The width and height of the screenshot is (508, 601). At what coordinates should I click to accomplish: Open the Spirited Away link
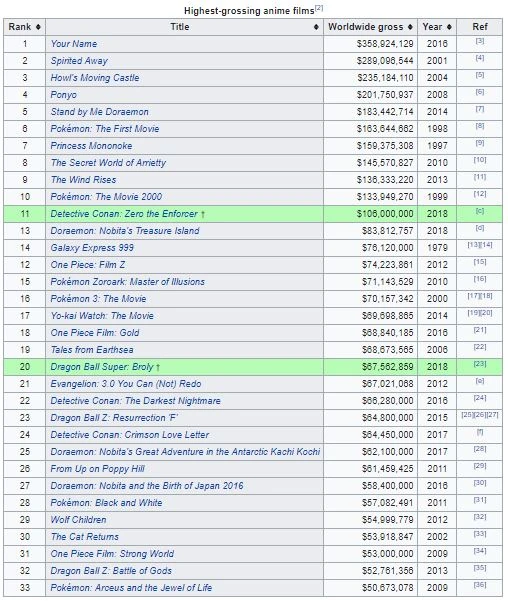[79, 61]
